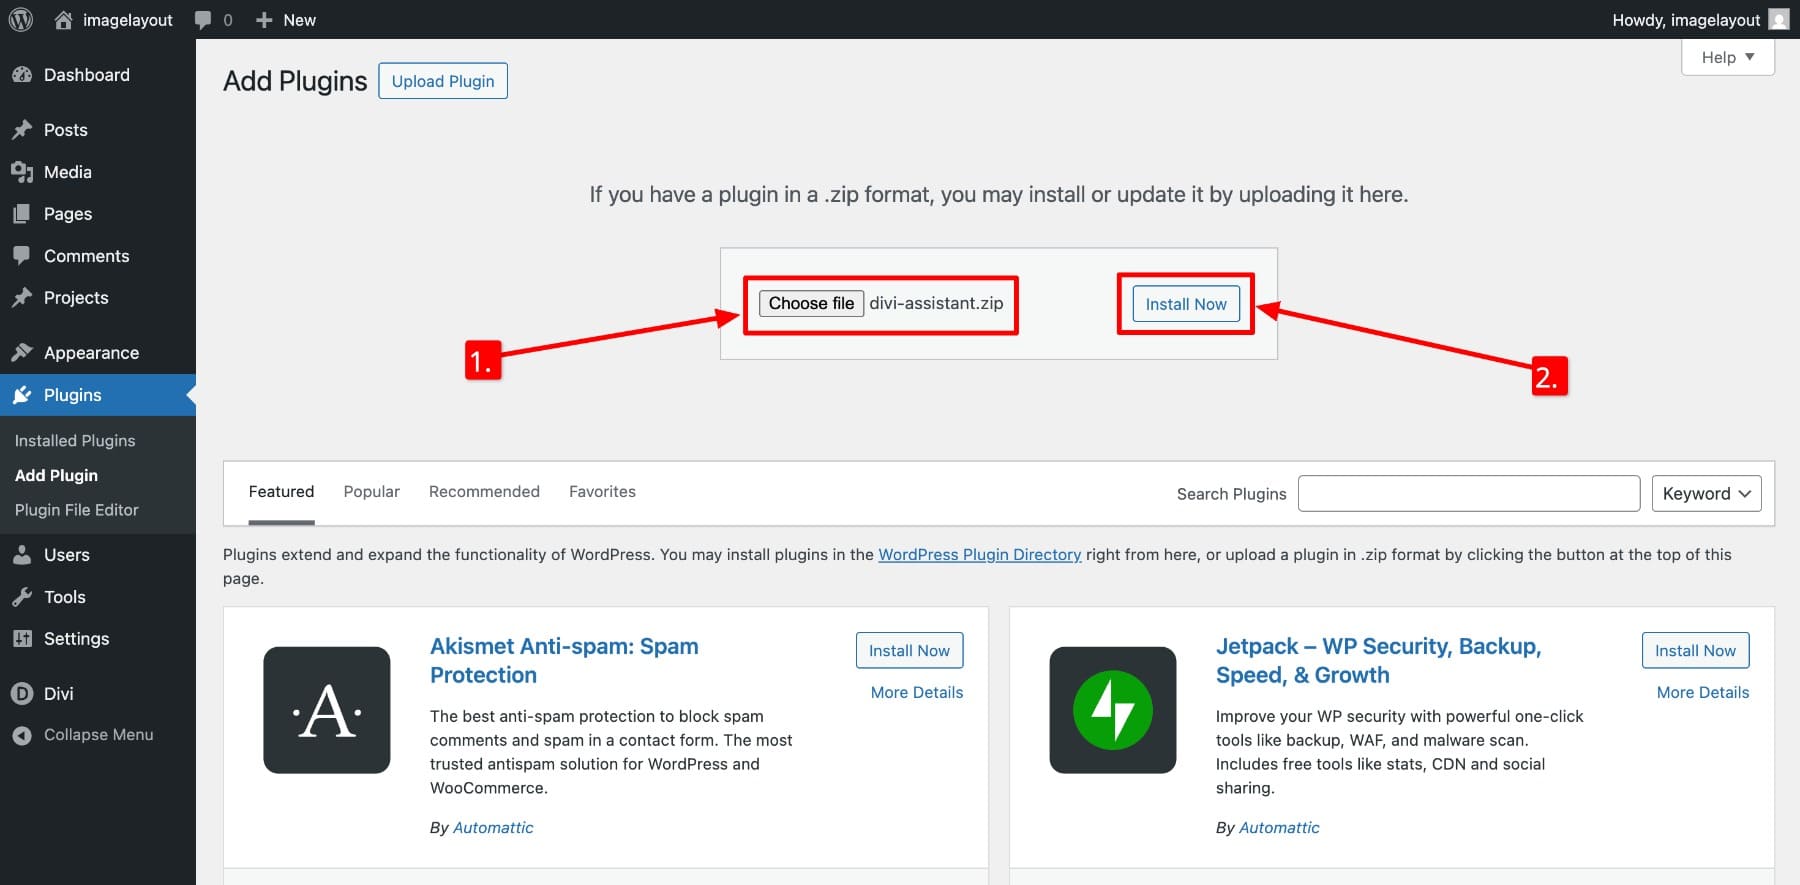
Task: Click the Automattic author link under Akismet
Action: click(x=493, y=827)
